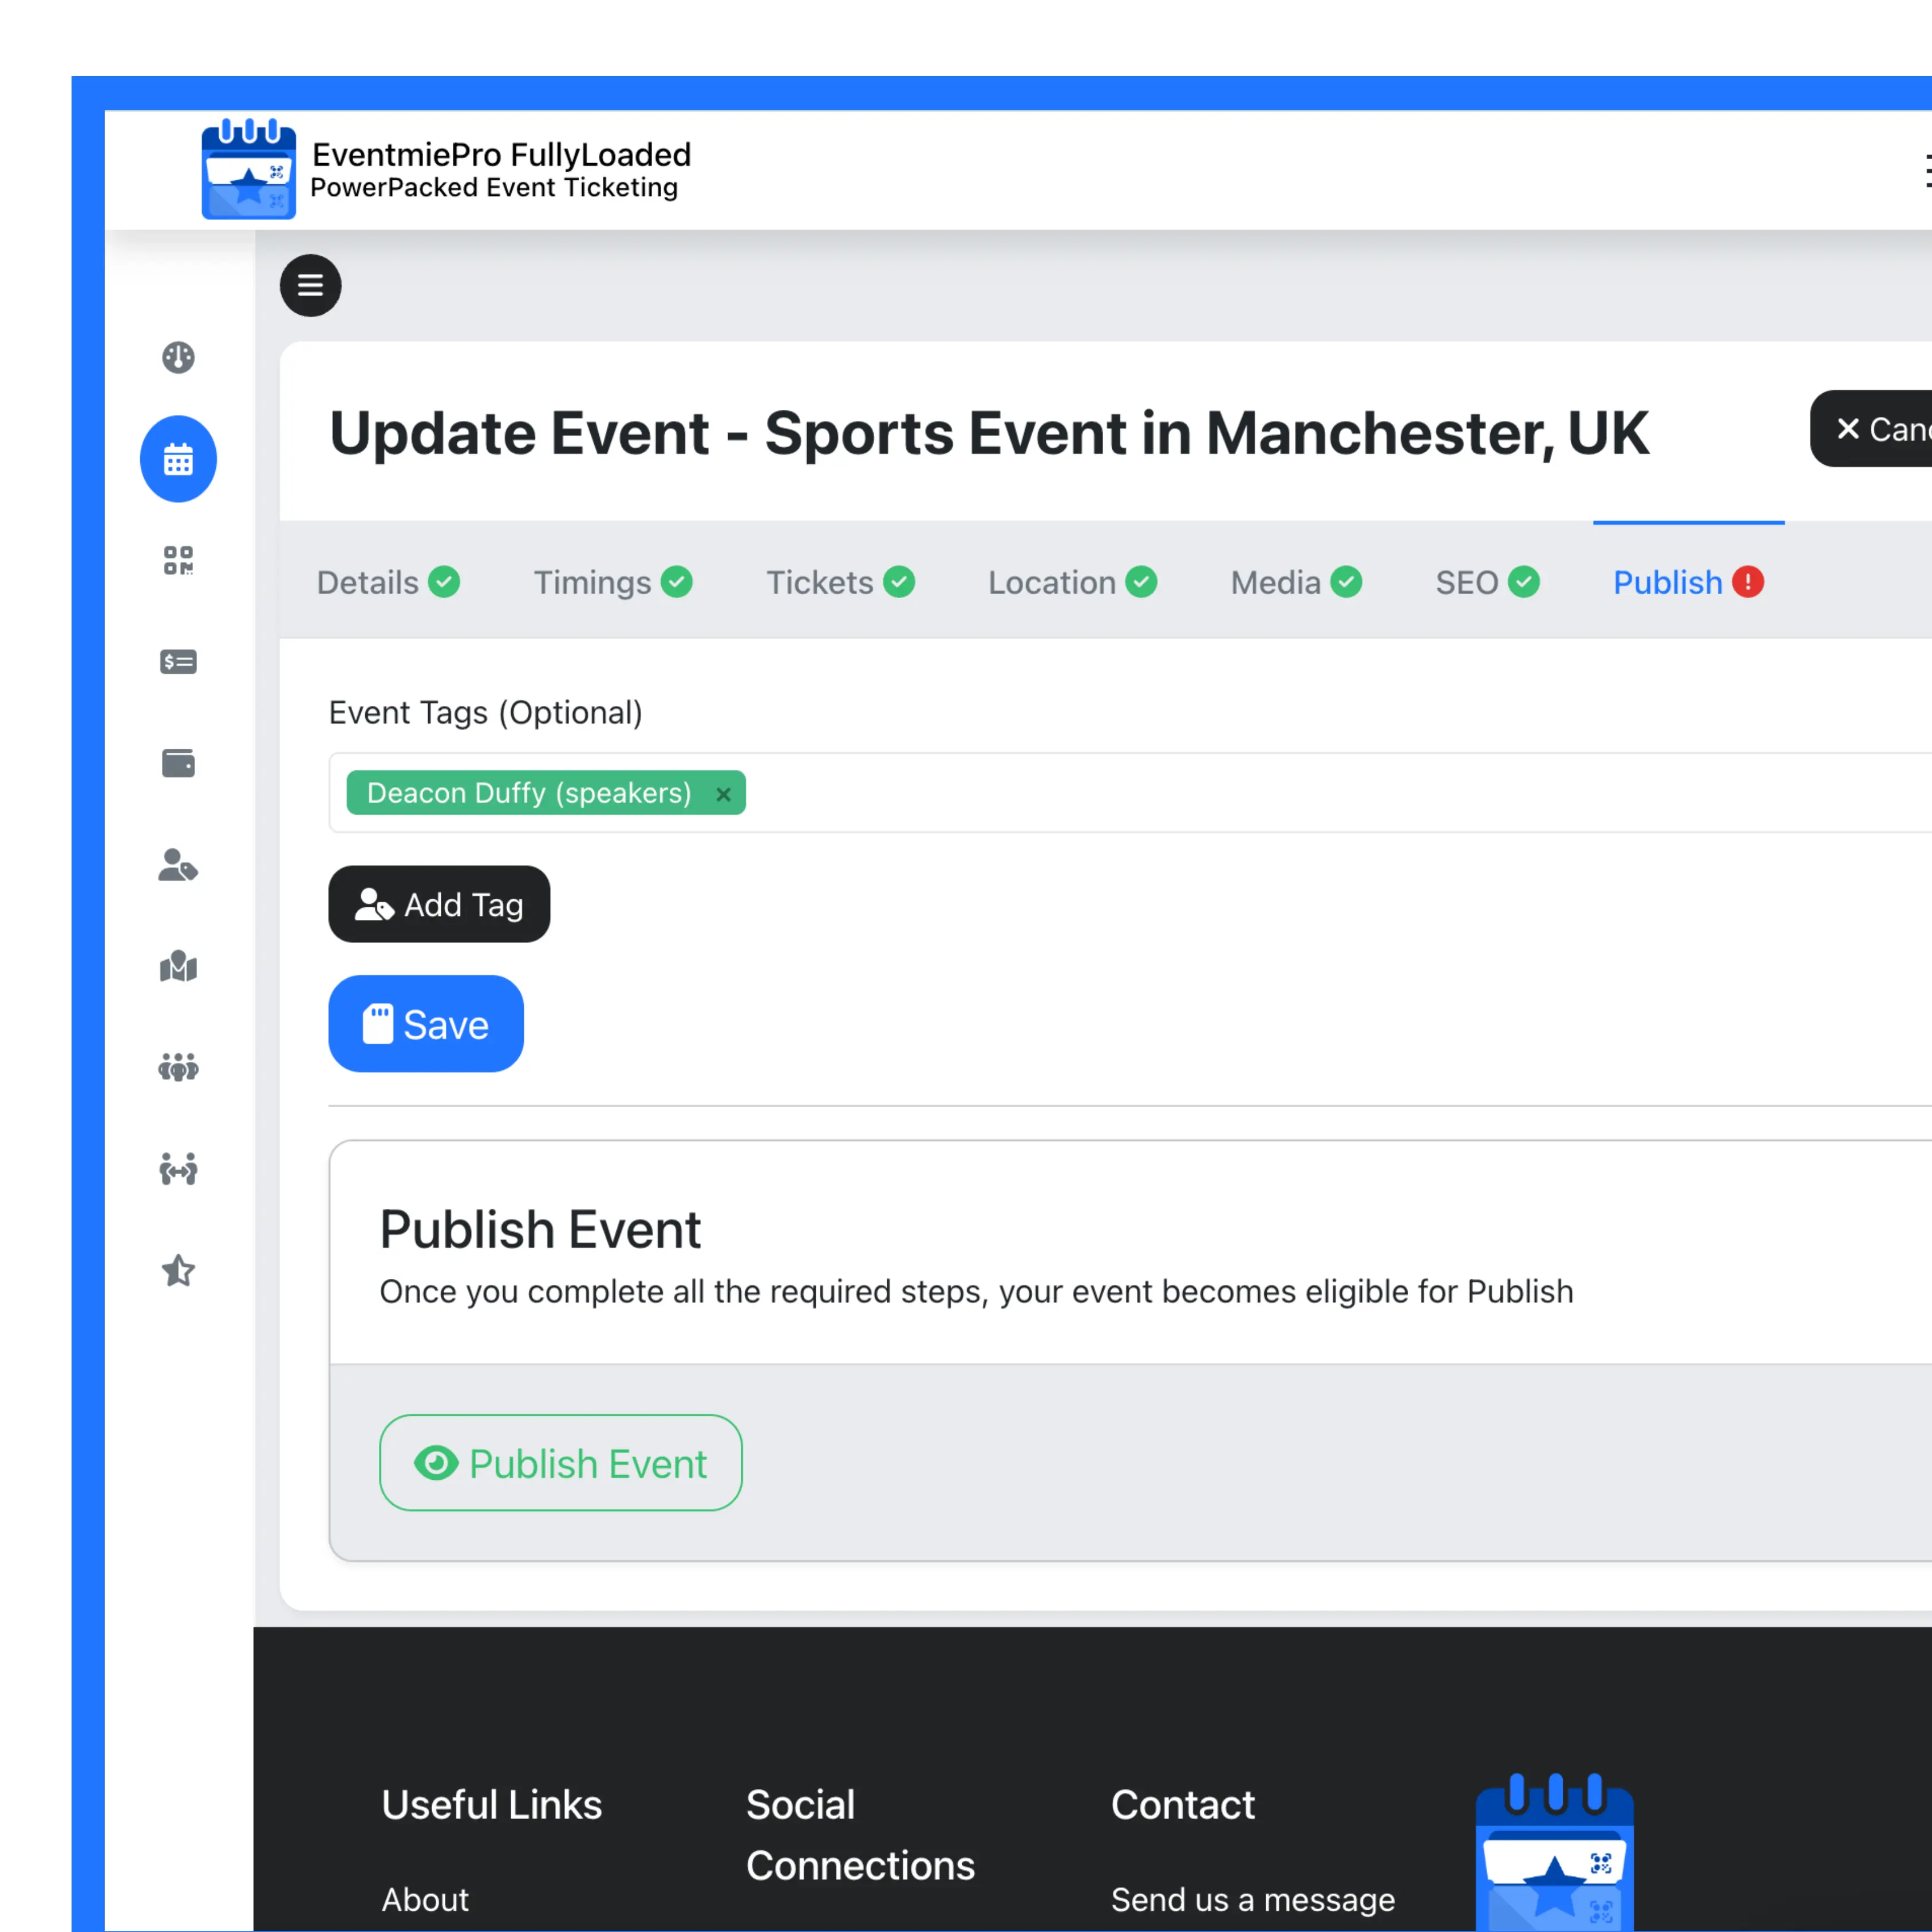
Task: Open the user tag sidebar icon
Action: pyautogui.click(x=178, y=865)
